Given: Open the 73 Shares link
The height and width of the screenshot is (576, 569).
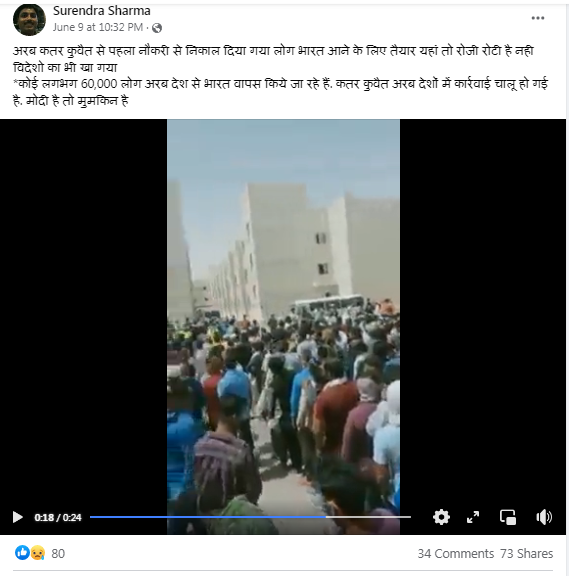Looking at the screenshot, I should (526, 553).
